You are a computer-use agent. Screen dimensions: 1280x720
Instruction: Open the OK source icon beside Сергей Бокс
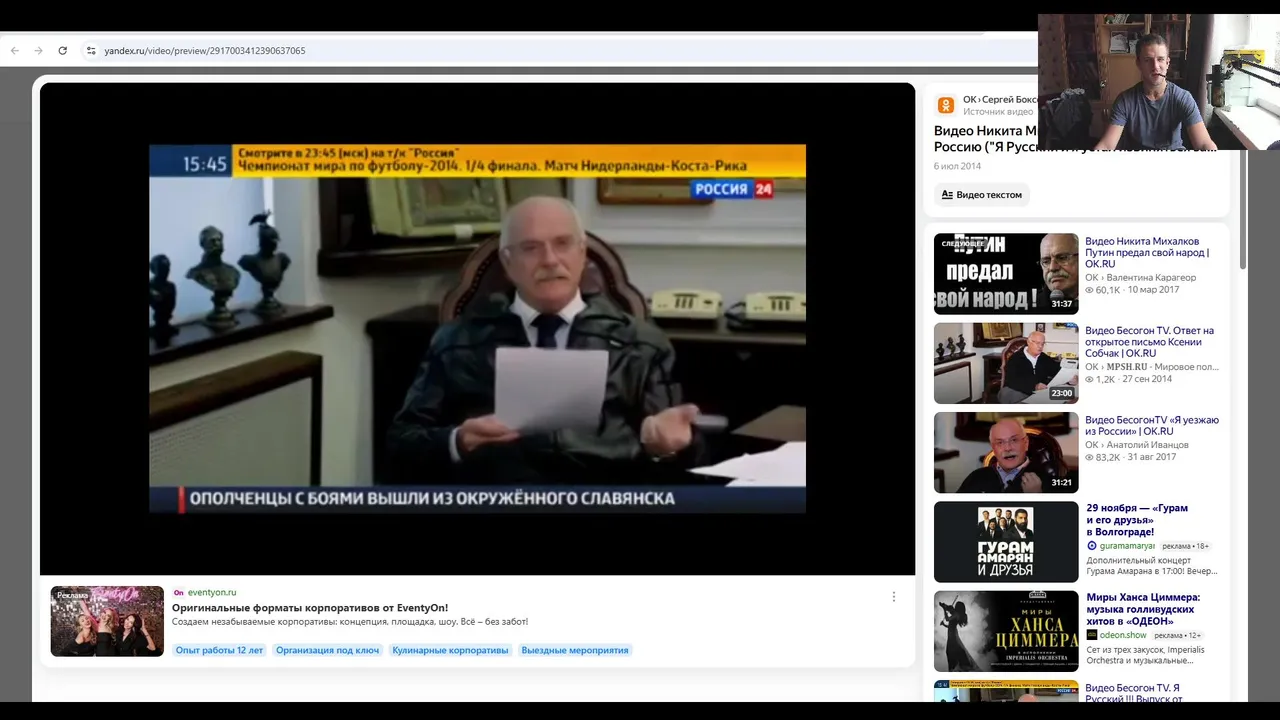(945, 105)
